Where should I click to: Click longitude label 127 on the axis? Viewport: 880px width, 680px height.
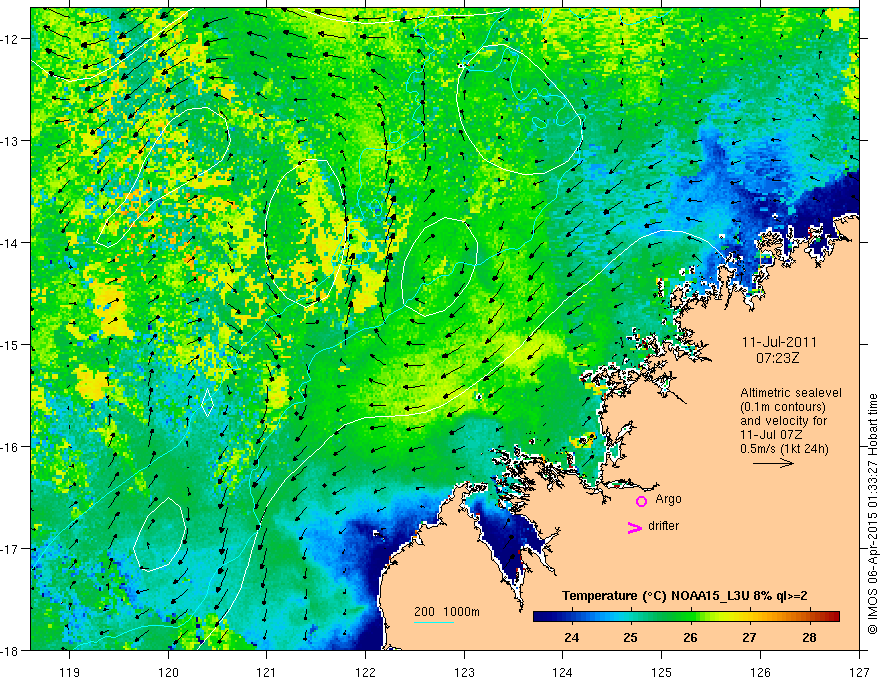859,672
